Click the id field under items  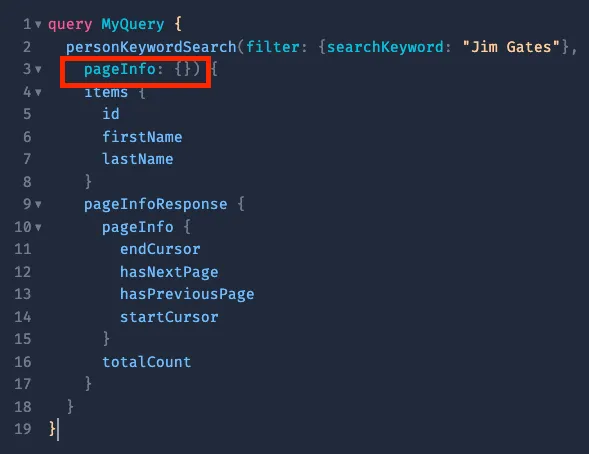tap(111, 114)
